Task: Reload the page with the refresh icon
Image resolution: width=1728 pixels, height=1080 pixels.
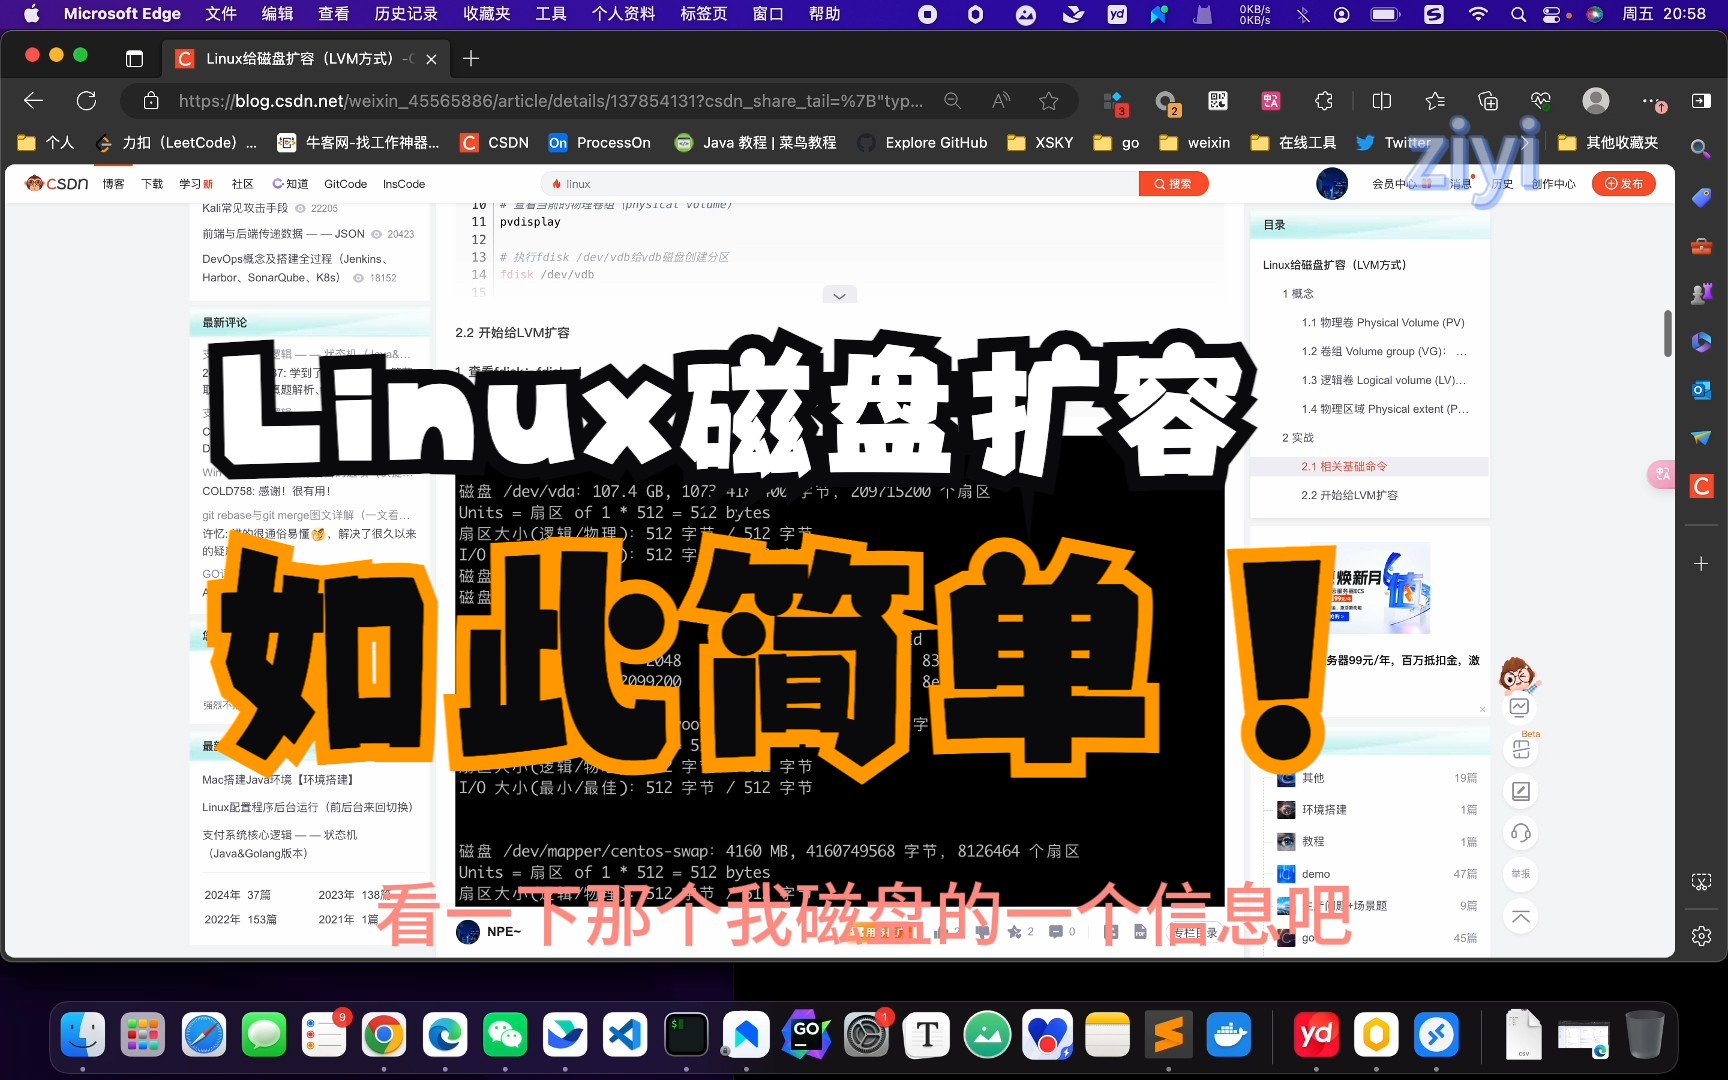Action: 87,101
